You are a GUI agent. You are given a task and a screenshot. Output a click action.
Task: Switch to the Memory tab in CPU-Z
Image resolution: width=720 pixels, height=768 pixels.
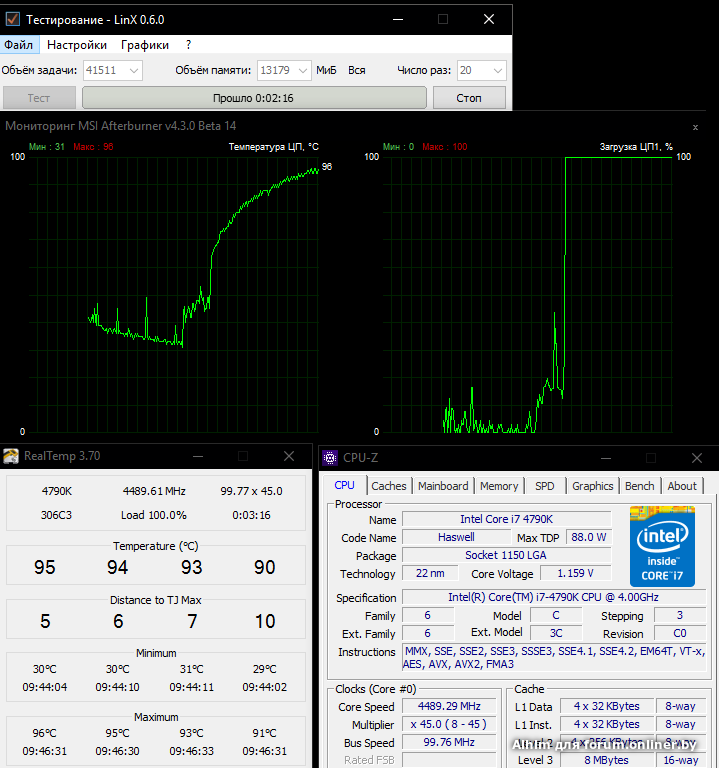click(499, 486)
